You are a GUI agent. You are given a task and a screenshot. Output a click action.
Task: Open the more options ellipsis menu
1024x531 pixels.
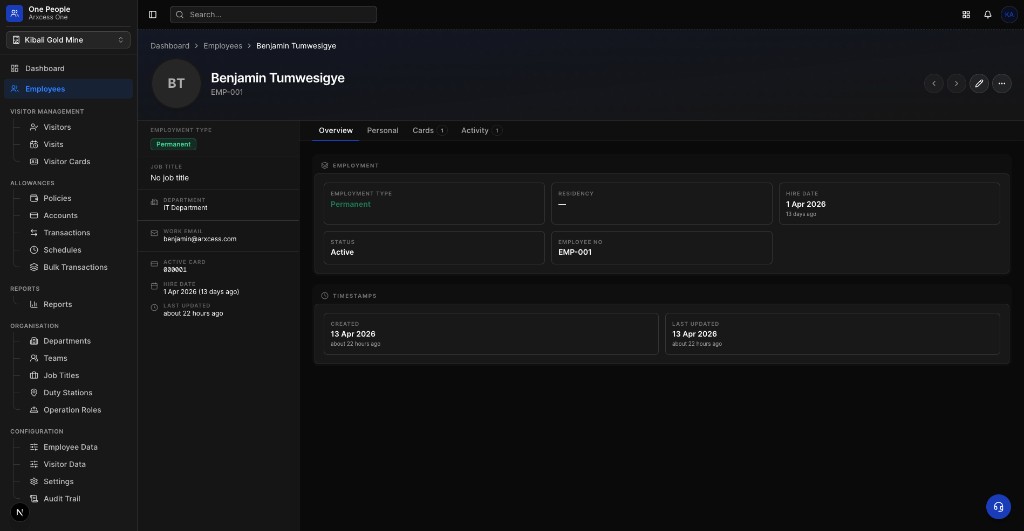click(1002, 84)
